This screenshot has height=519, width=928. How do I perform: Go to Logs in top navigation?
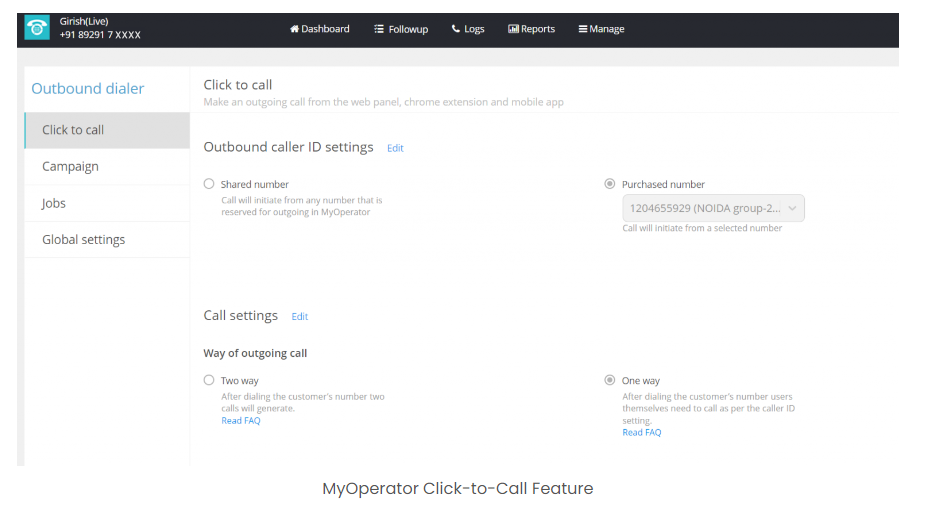[468, 29]
